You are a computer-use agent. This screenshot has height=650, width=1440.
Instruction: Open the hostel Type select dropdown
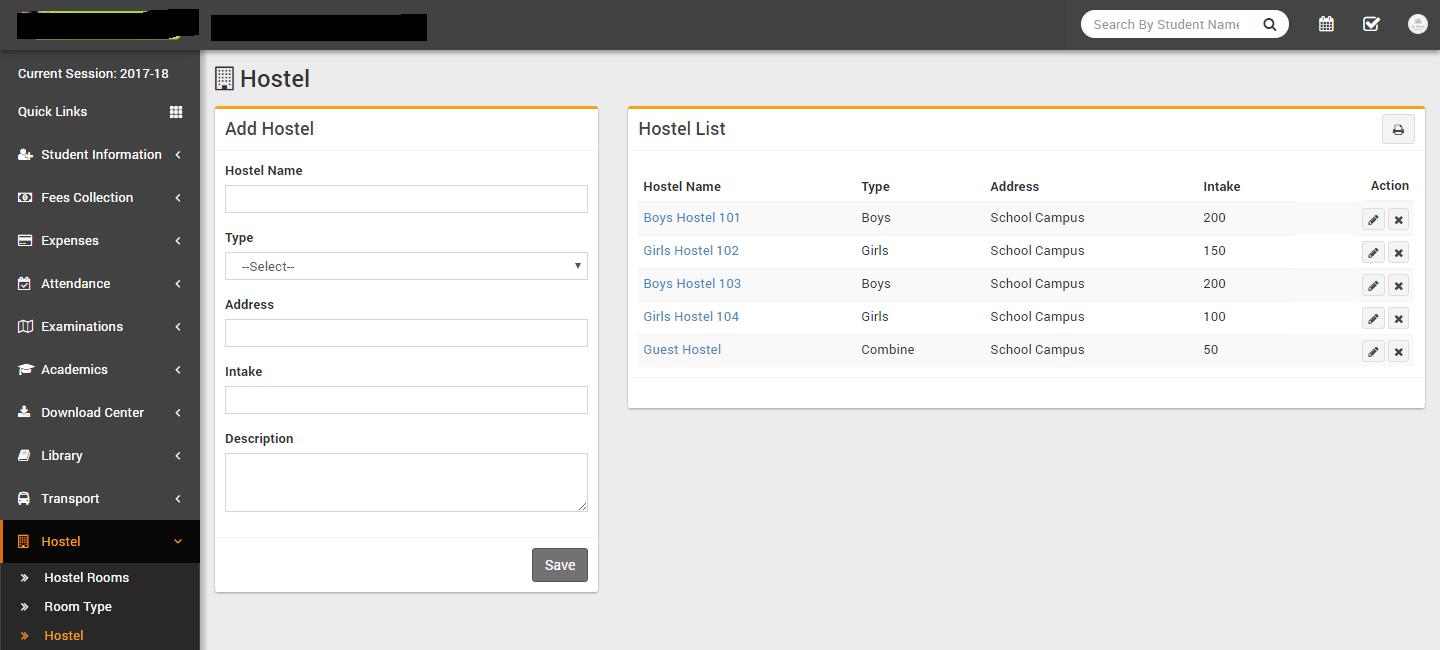[x=406, y=266]
